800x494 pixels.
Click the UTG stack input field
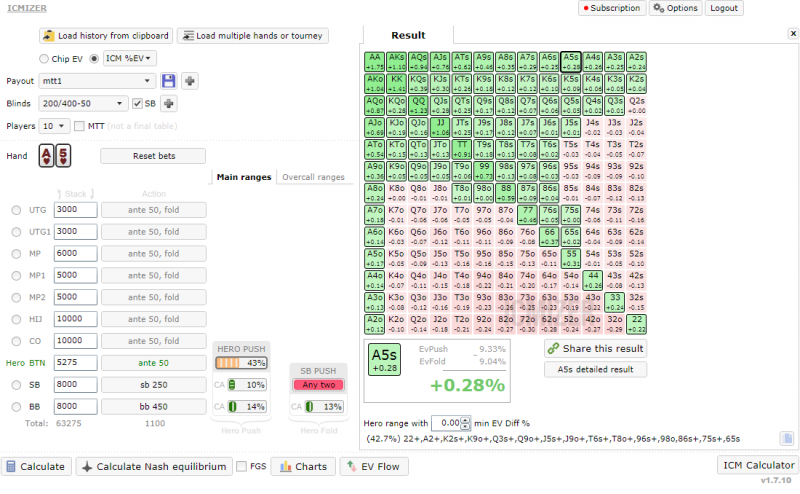[x=75, y=209]
